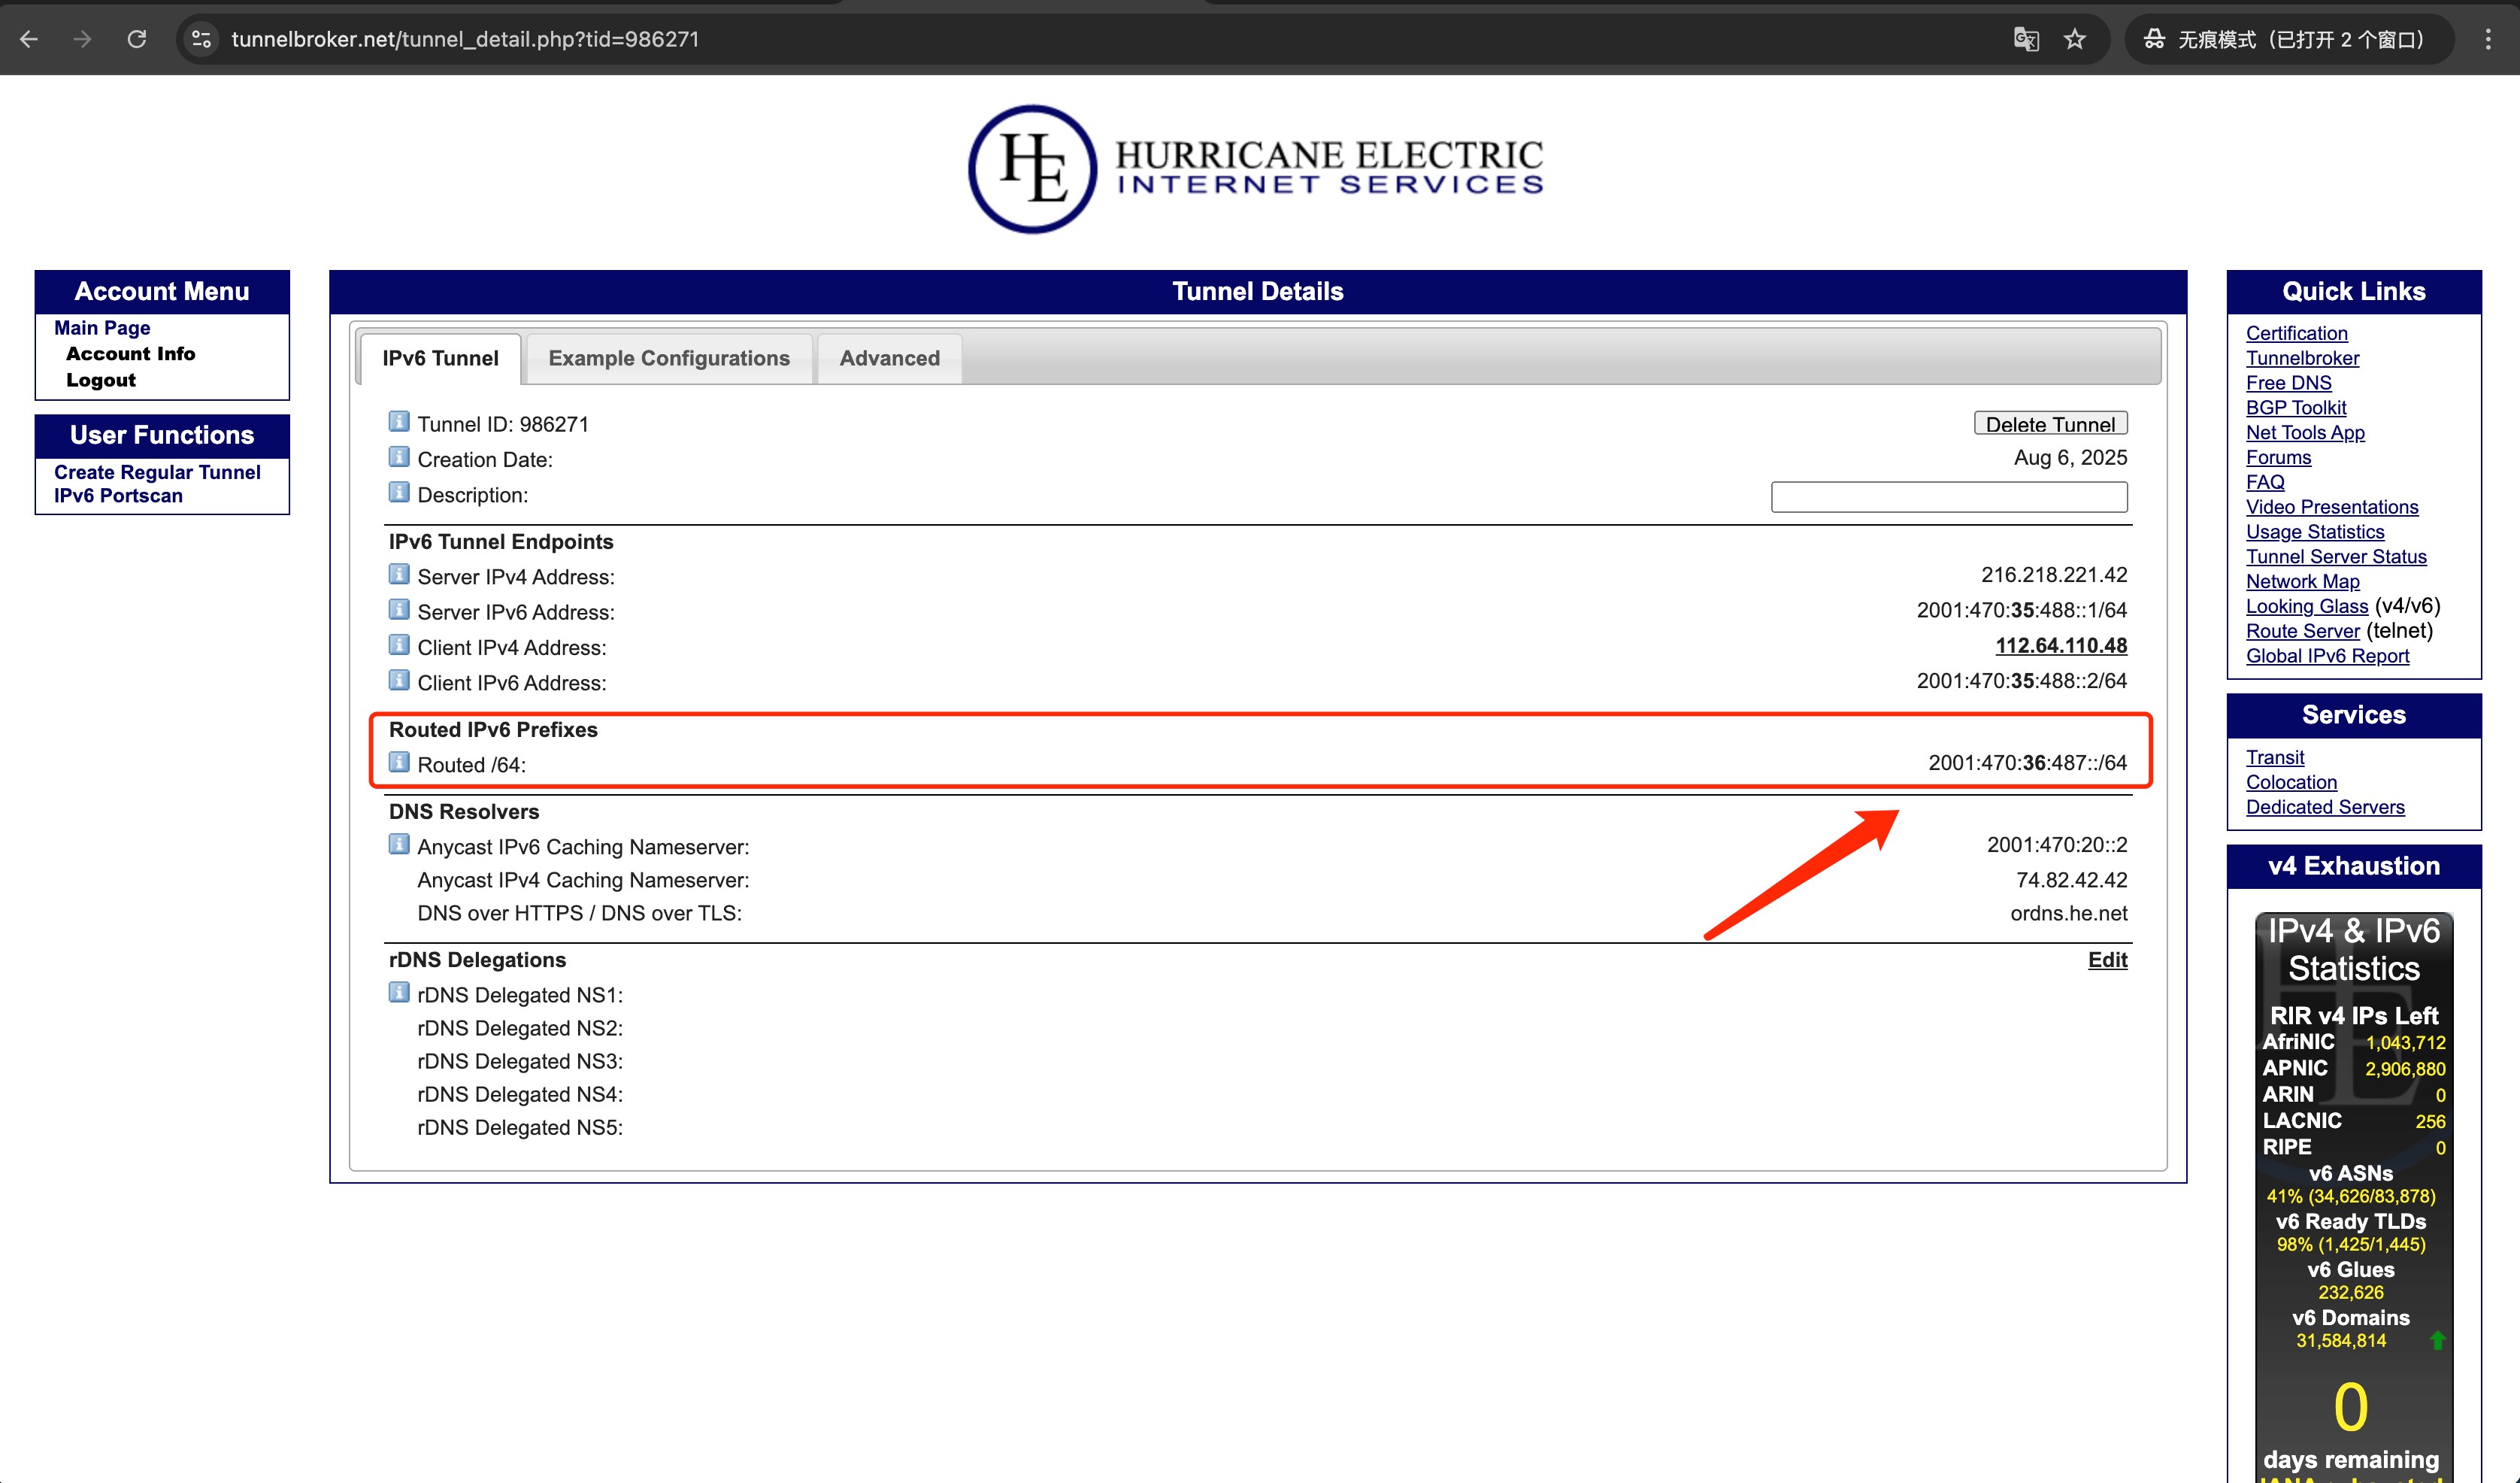Switch to Example Configurations tab

tap(668, 358)
